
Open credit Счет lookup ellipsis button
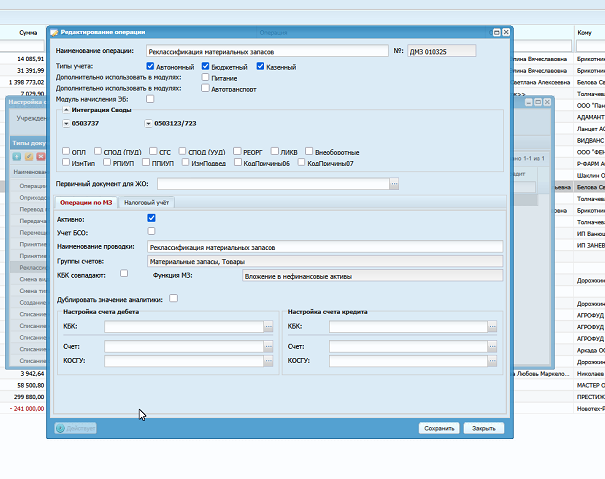492,347
